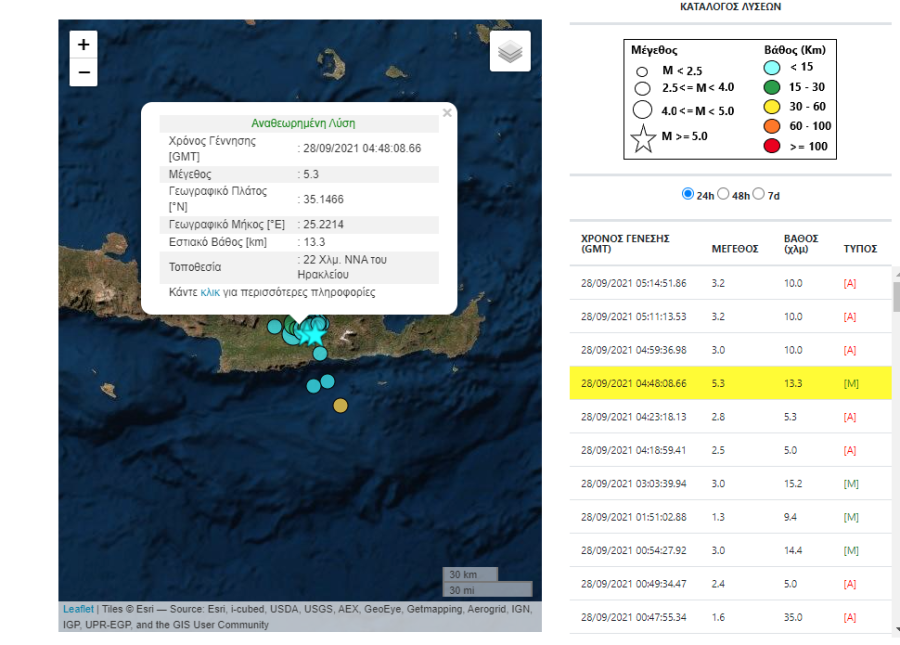Click the ΤΥΠΟΣ column header
900x645 pixels.
coord(860,248)
